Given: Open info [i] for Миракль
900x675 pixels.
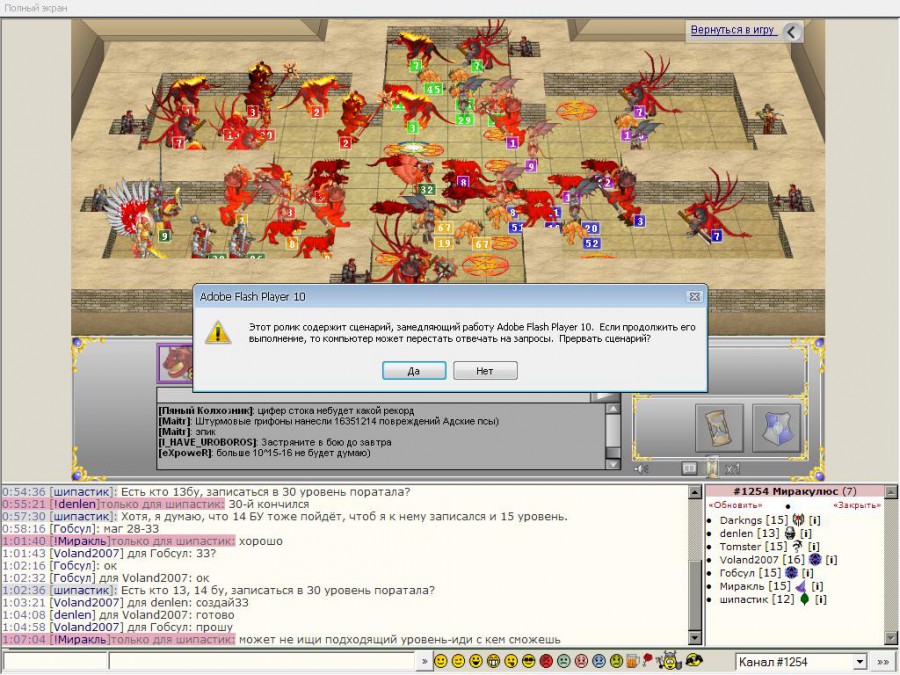Looking at the screenshot, I should click(x=817, y=587).
